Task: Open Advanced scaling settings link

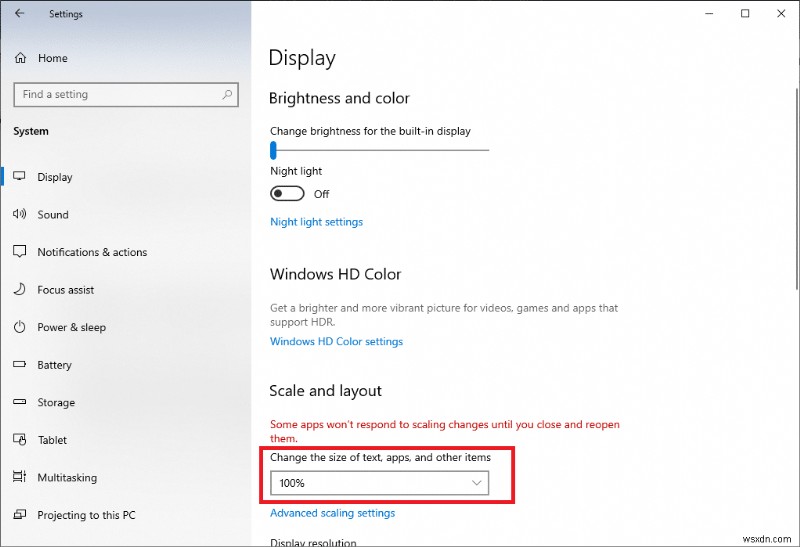Action: (332, 513)
